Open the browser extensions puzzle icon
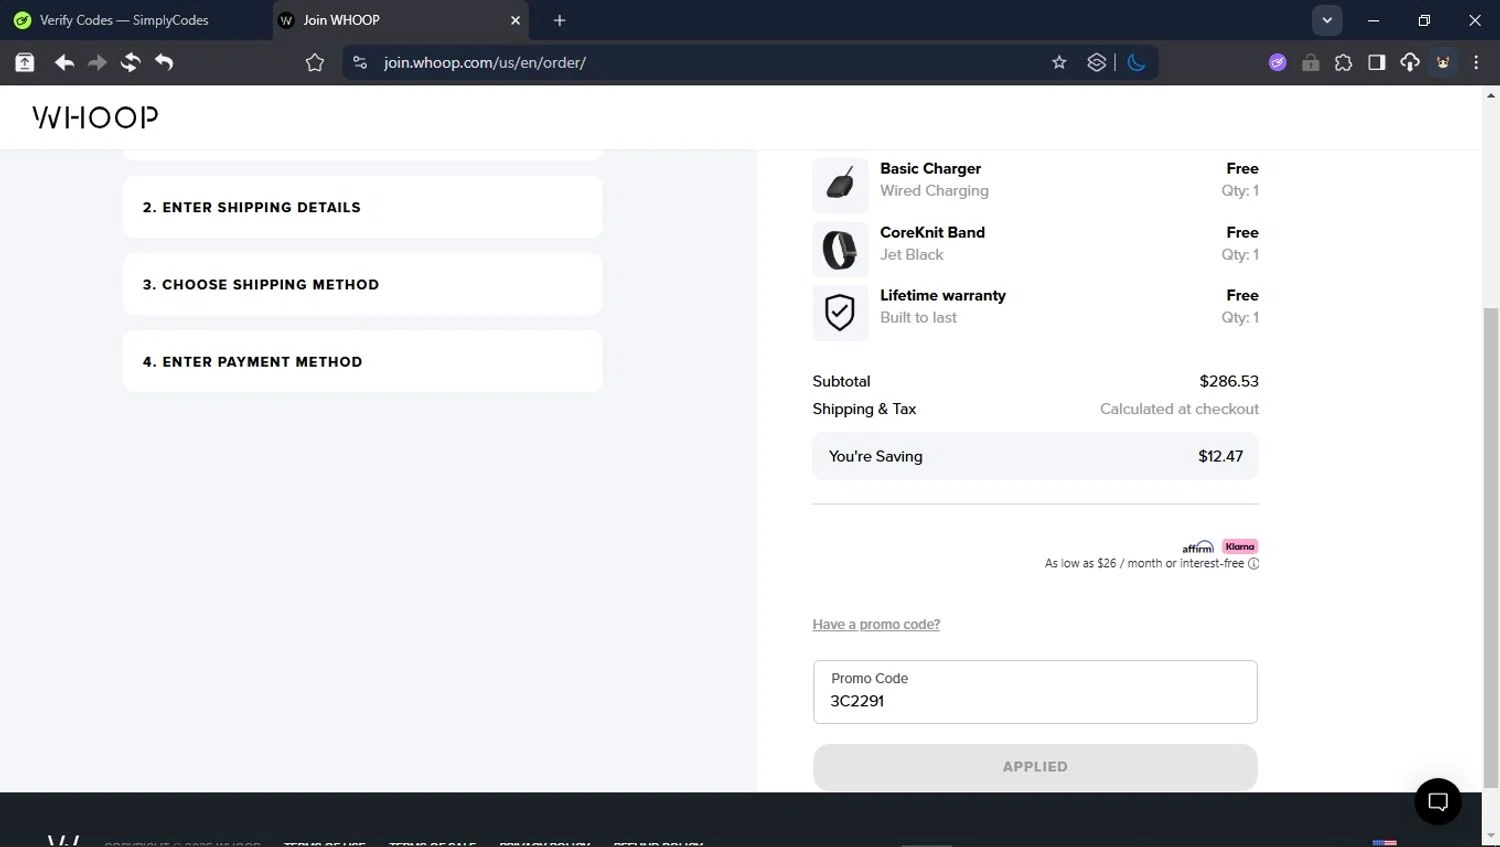Screen dimensions: 1500x847 [1343, 62]
